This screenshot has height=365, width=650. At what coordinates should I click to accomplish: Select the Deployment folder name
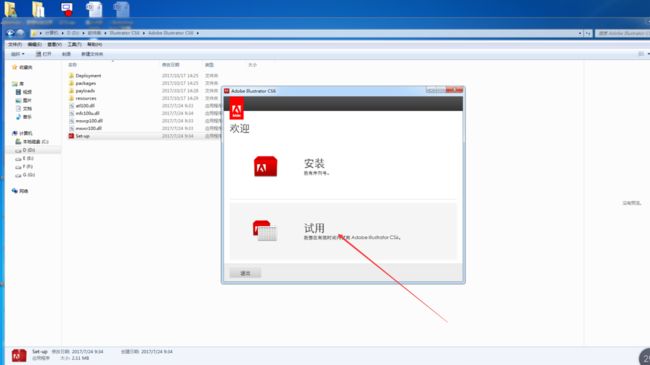pyautogui.click(x=88, y=75)
